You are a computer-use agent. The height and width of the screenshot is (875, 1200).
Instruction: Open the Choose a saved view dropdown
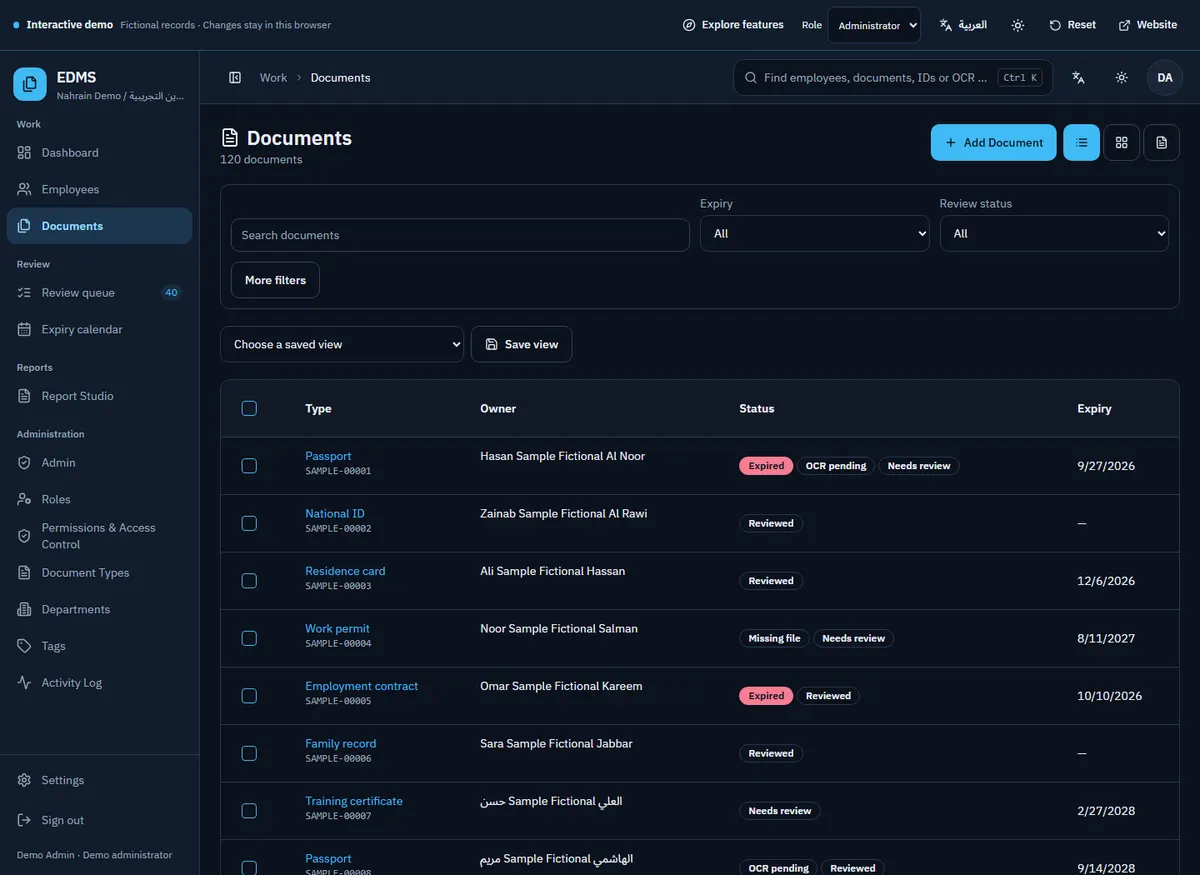[342, 344]
